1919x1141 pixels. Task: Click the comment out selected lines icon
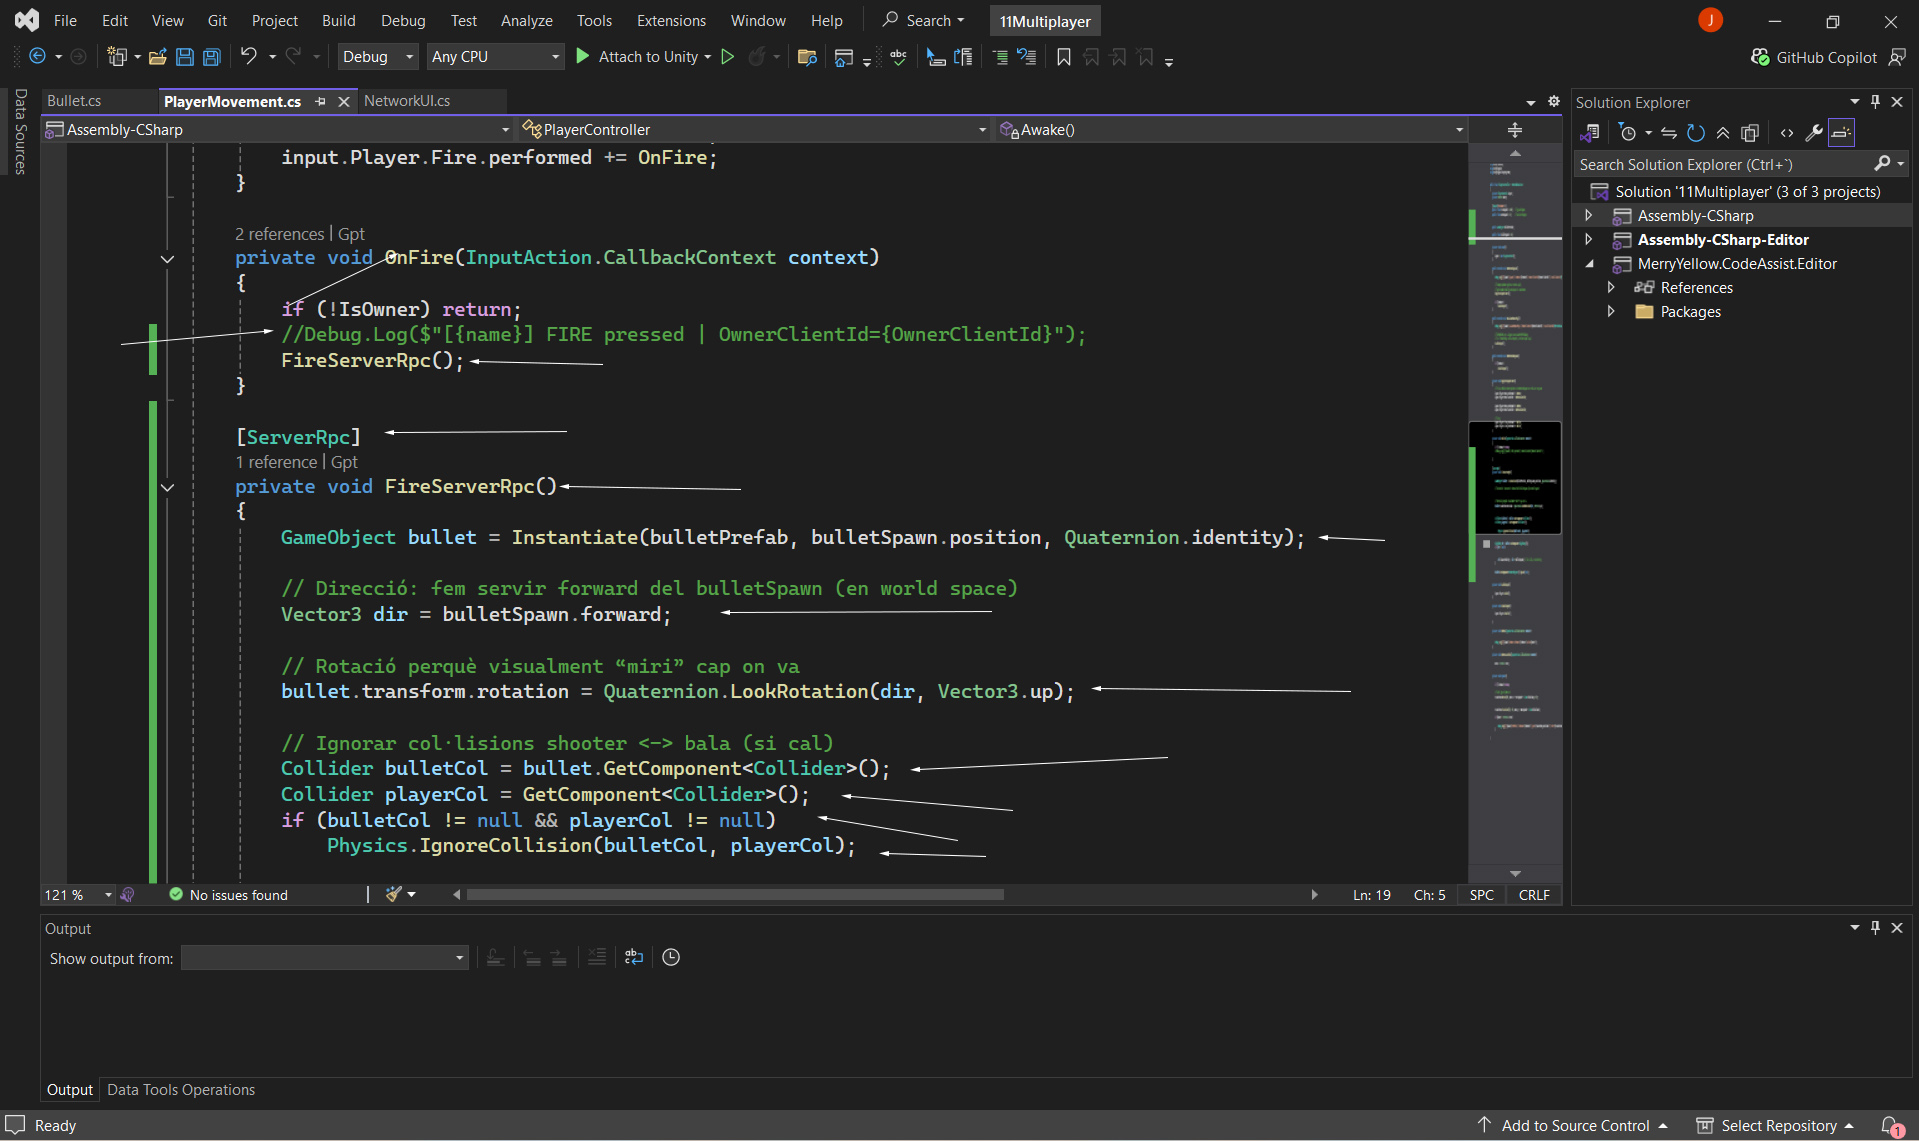pos(999,57)
